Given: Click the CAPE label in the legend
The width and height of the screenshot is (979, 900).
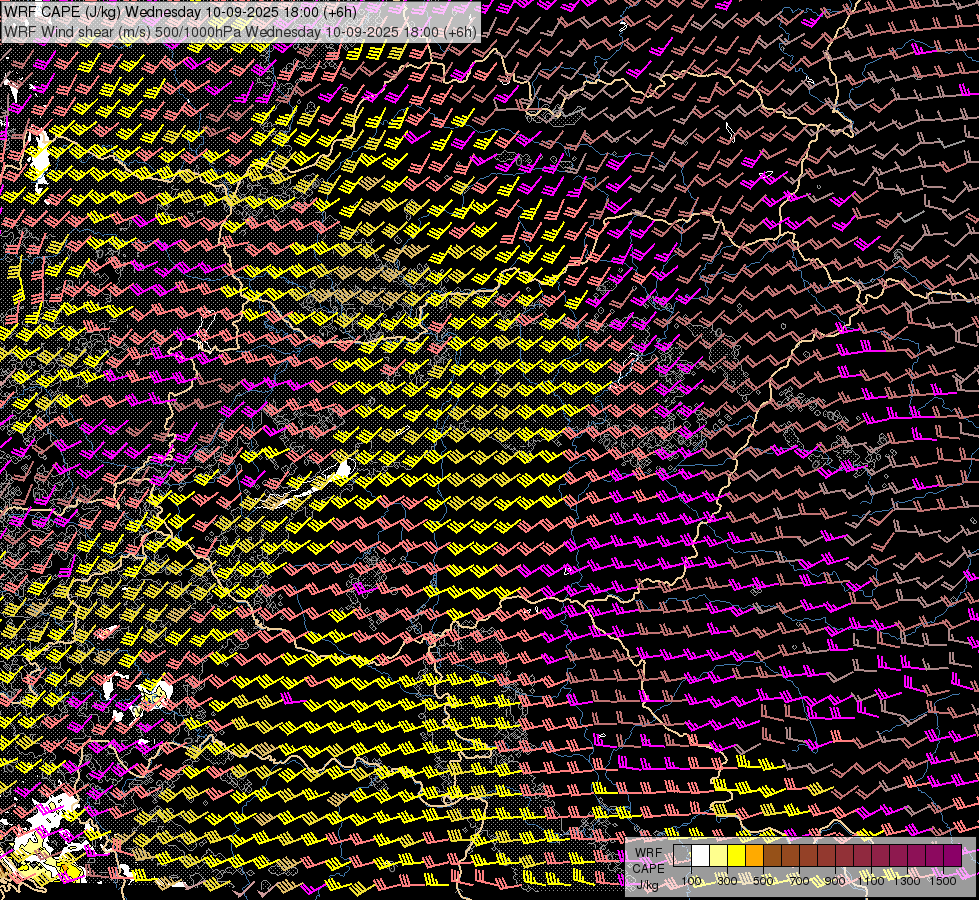Looking at the screenshot, I should pyautogui.click(x=649, y=869).
